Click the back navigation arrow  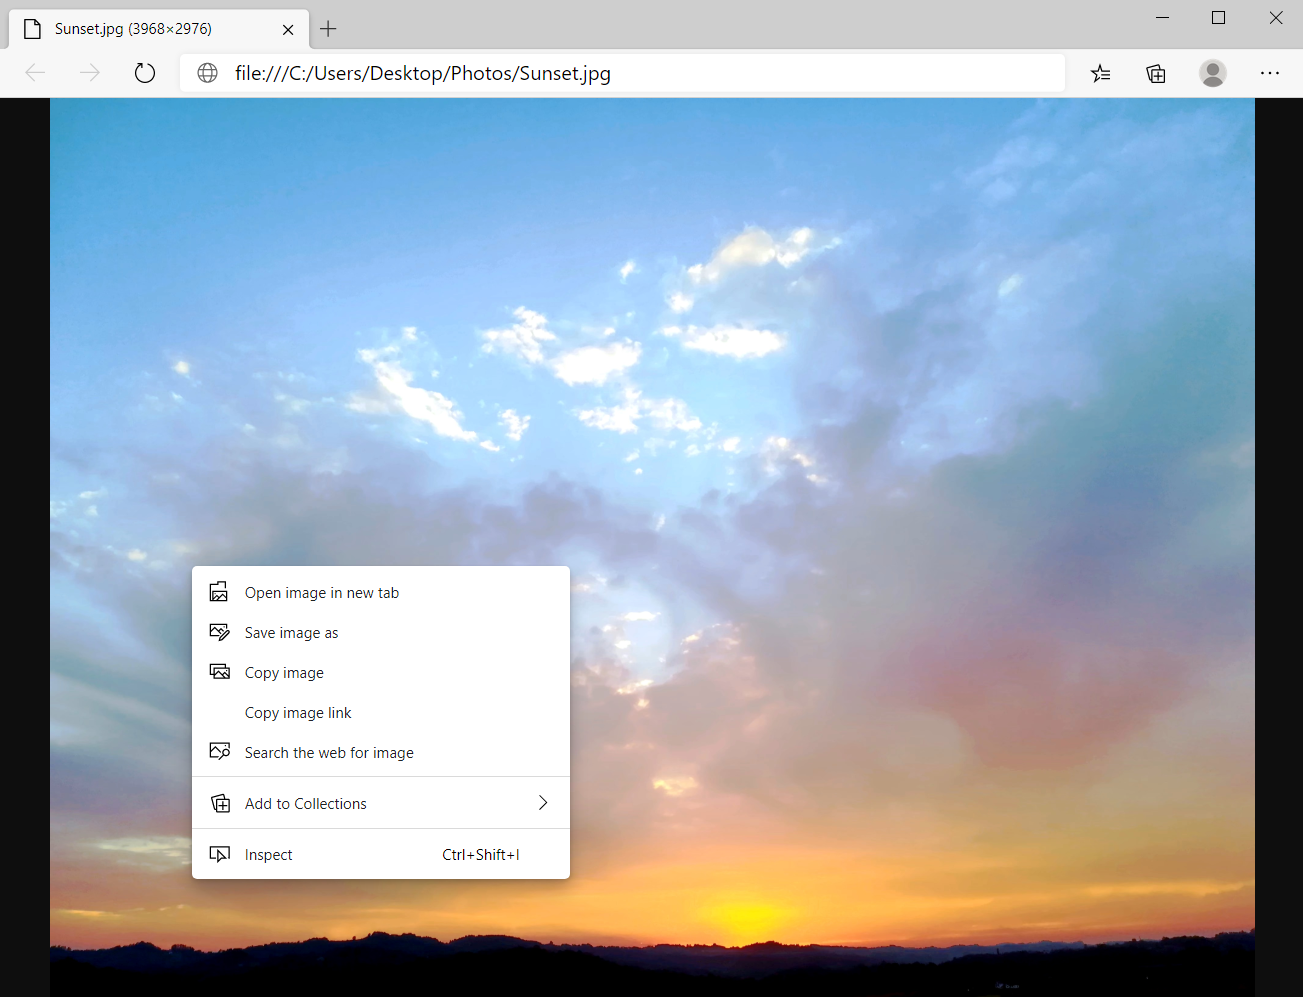(x=36, y=73)
